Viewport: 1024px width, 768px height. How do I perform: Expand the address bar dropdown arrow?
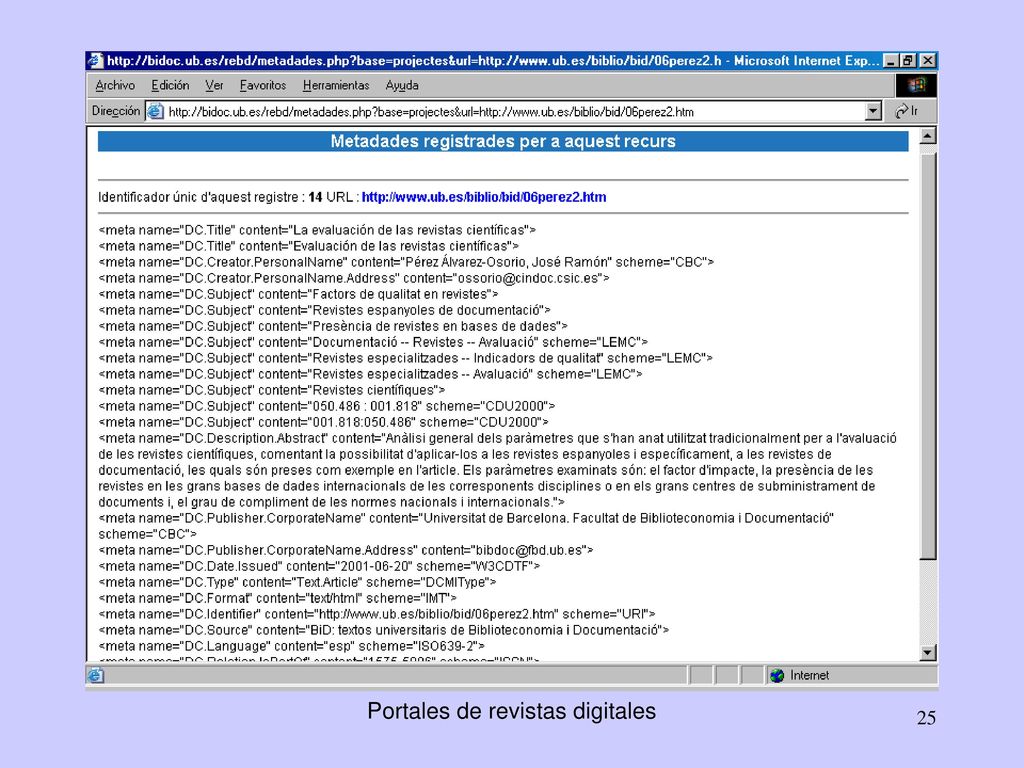[x=873, y=112]
